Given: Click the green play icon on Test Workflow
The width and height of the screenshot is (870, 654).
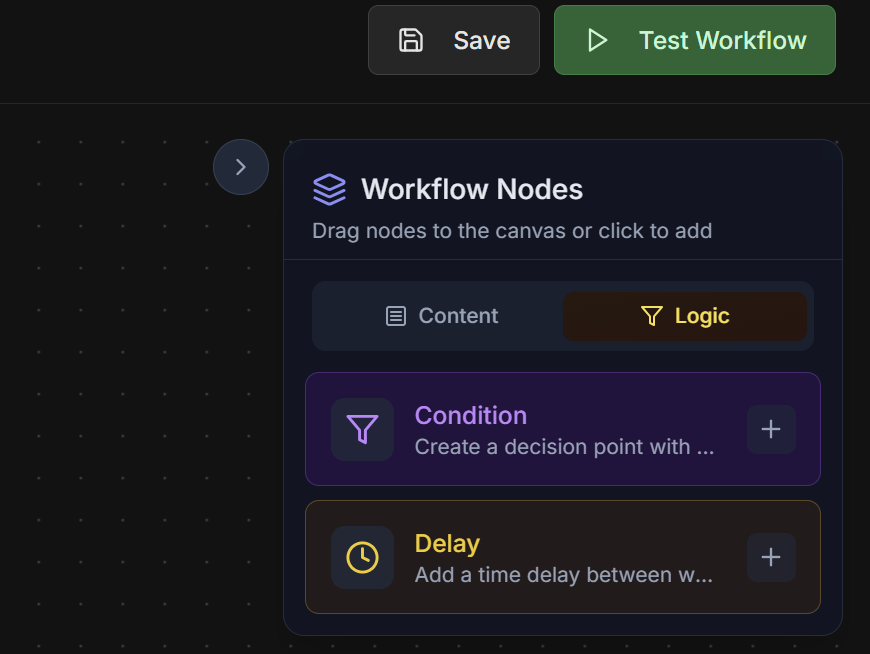Looking at the screenshot, I should (598, 40).
